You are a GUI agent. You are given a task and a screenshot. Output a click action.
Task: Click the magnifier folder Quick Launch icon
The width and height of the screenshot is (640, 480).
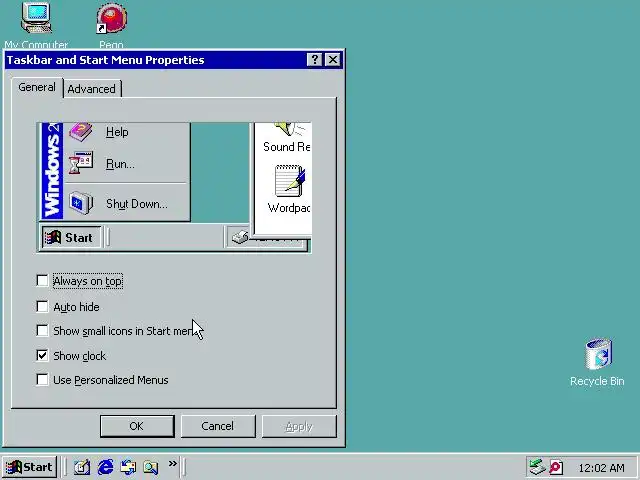point(151,467)
